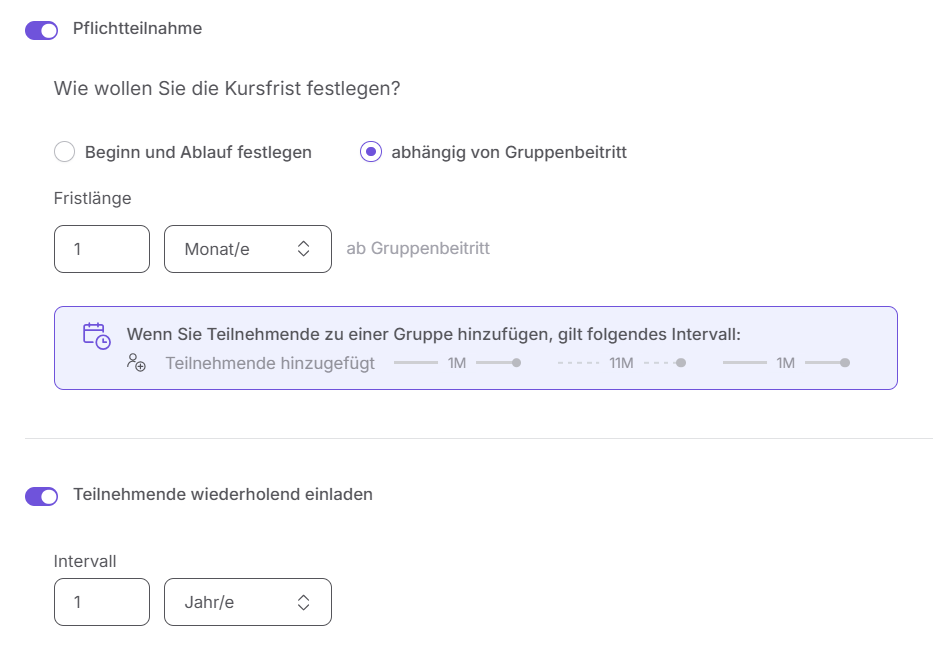This screenshot has width=933, height=646.
Task: Click the dot ending the last 1M segment
Action: [845, 363]
